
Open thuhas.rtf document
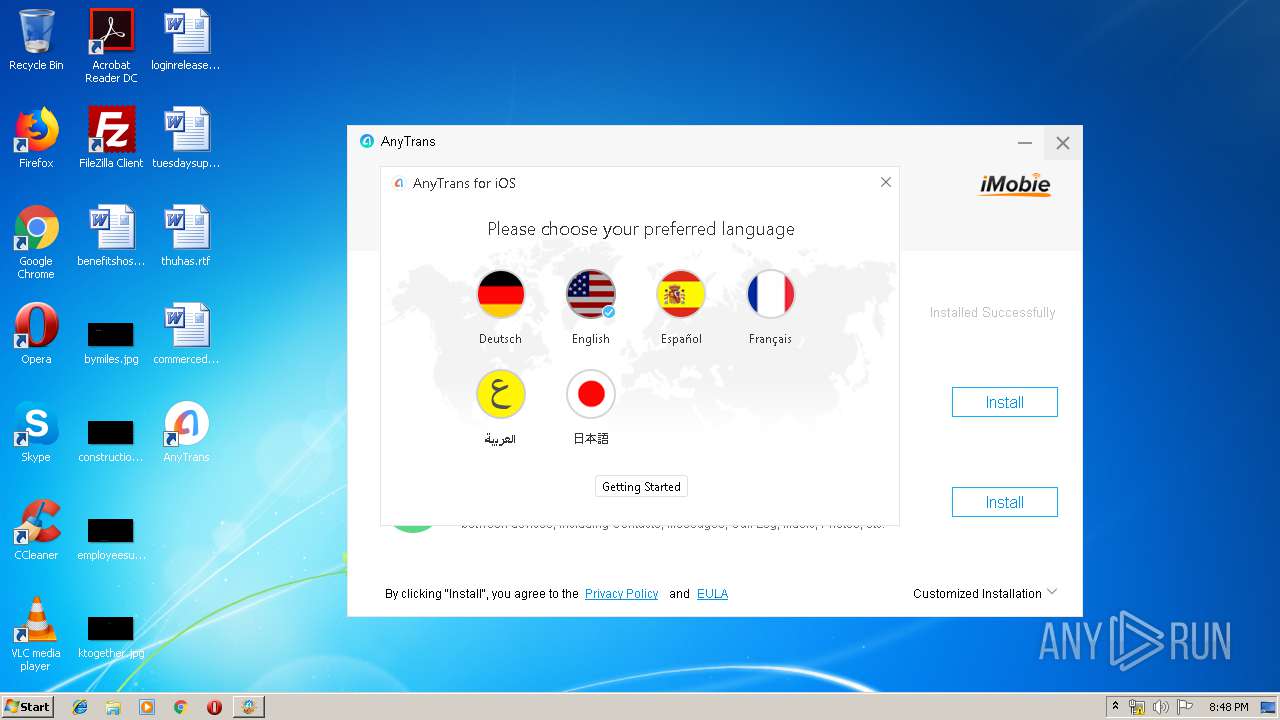(186, 237)
